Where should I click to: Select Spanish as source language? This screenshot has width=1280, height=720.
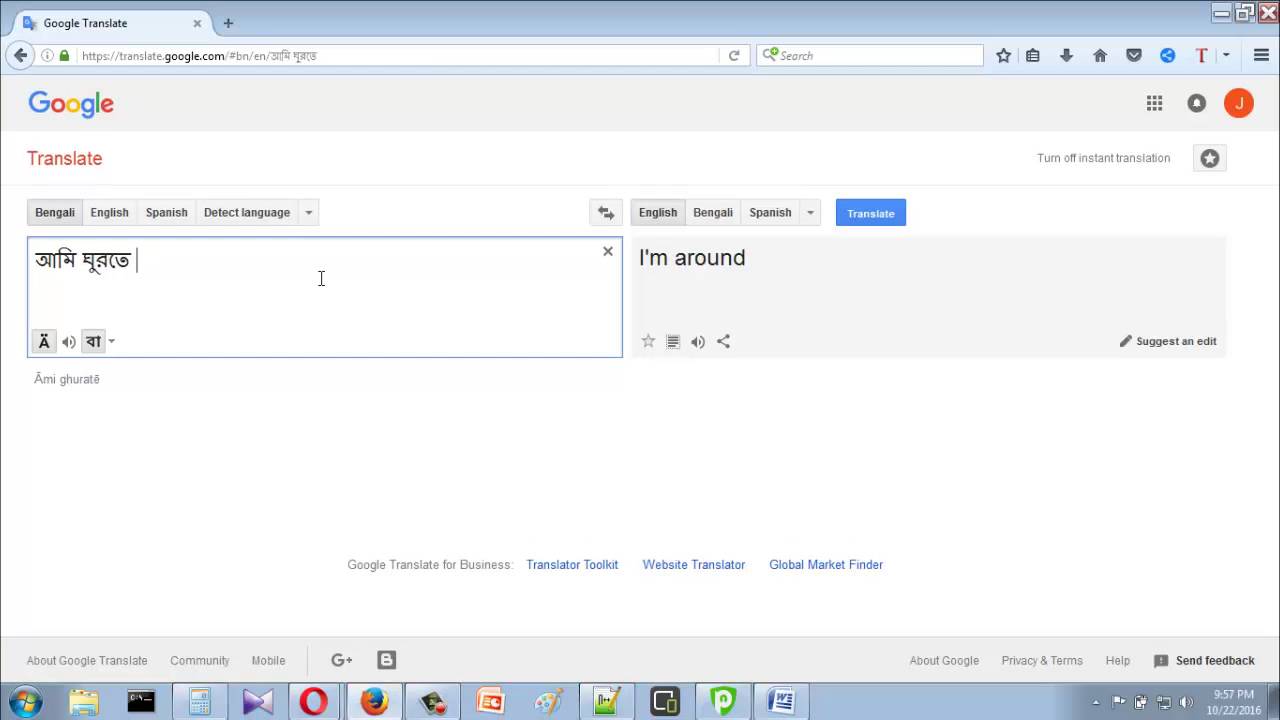click(166, 213)
